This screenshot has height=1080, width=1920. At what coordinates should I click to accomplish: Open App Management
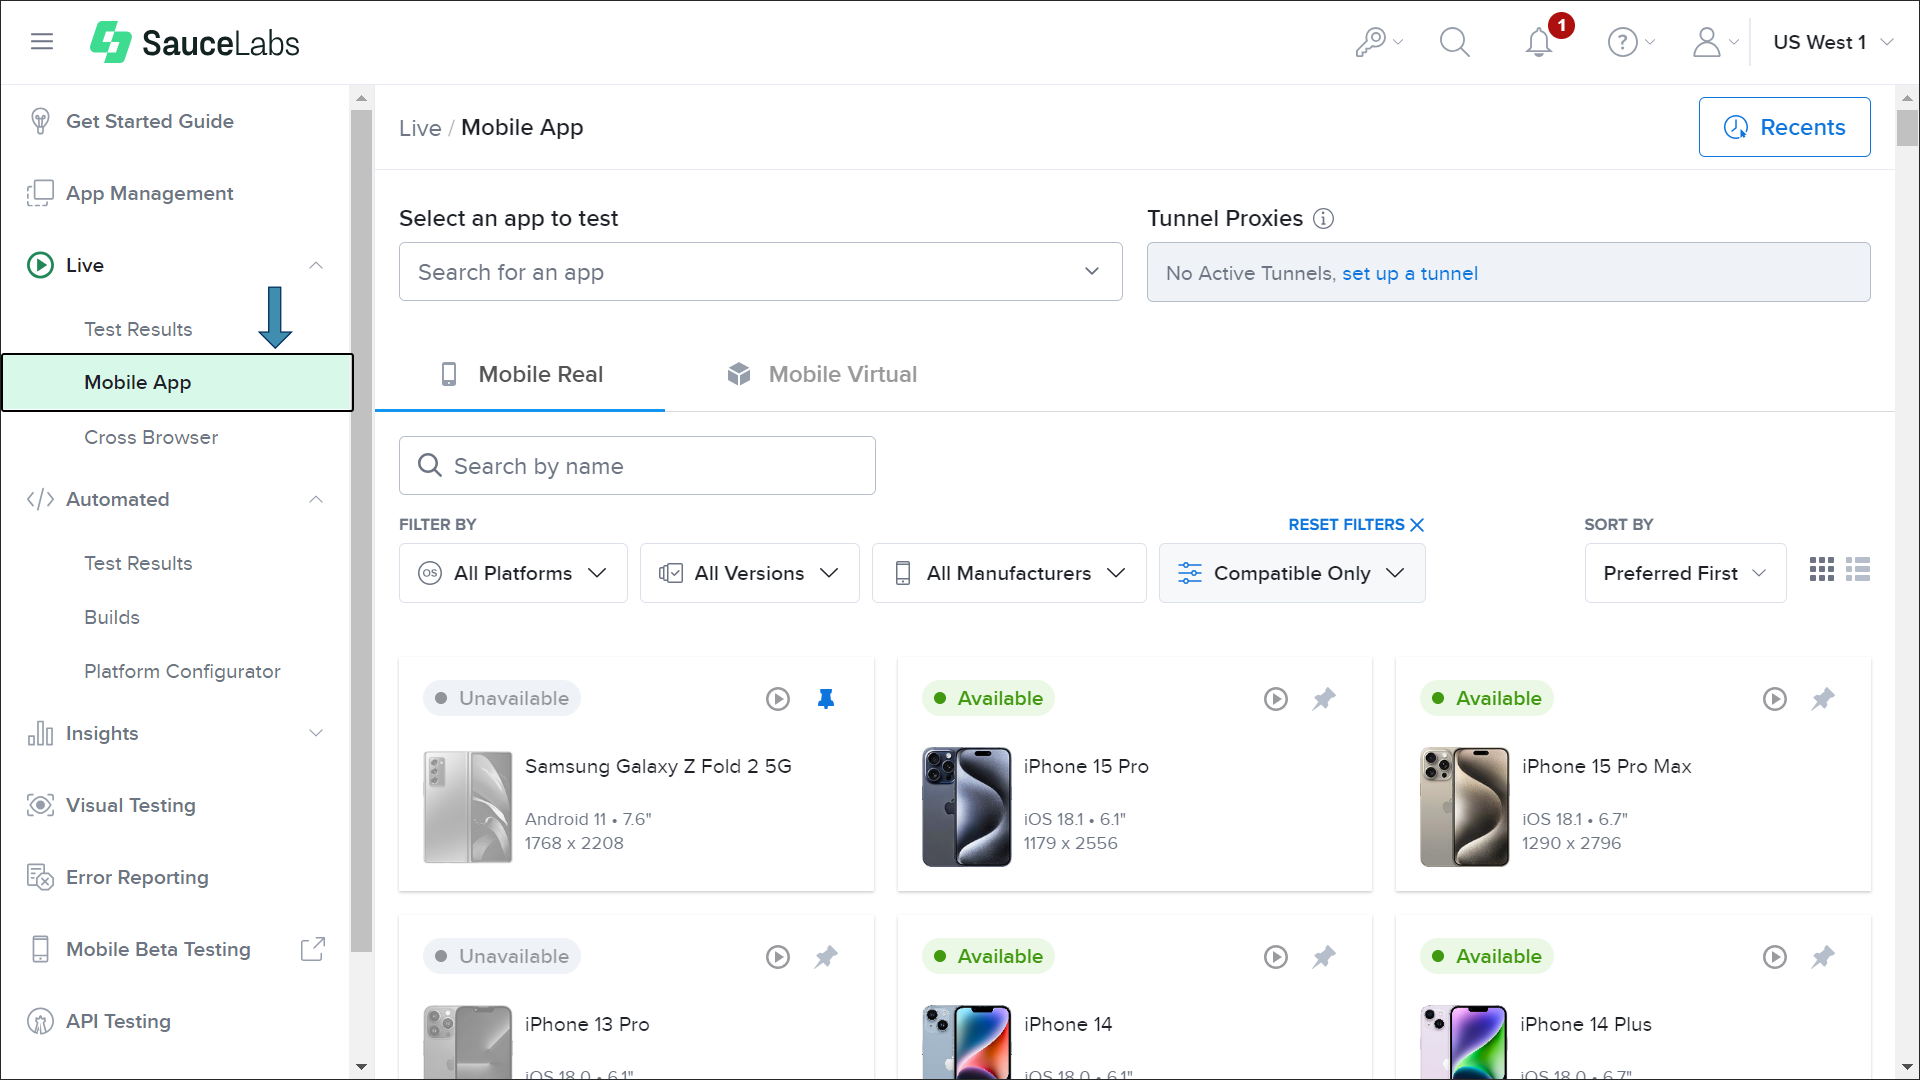click(150, 193)
